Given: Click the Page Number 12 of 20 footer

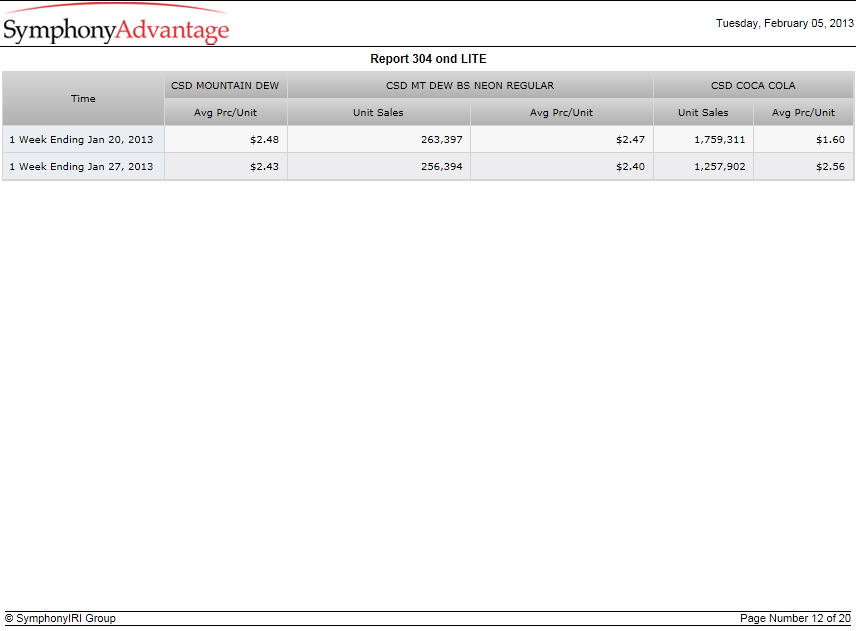Looking at the screenshot, I should pos(795,618).
